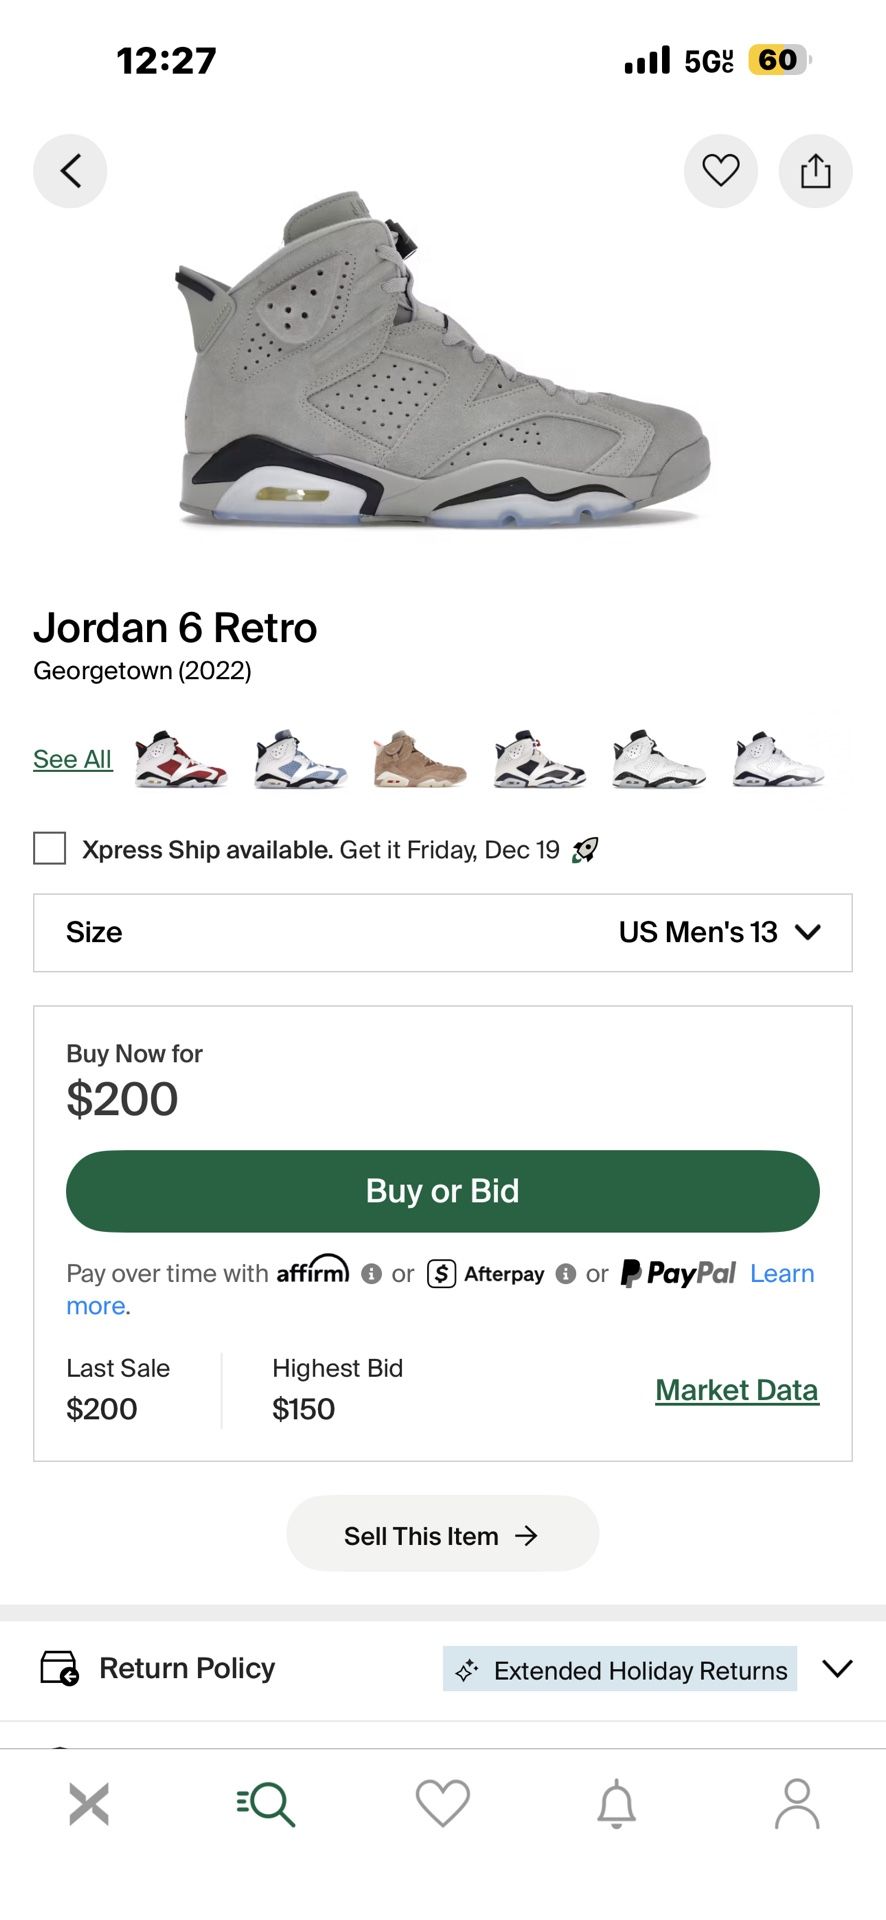Screen dimensions: 886x1920
Task: Open the account profile icon
Action: (x=797, y=1804)
